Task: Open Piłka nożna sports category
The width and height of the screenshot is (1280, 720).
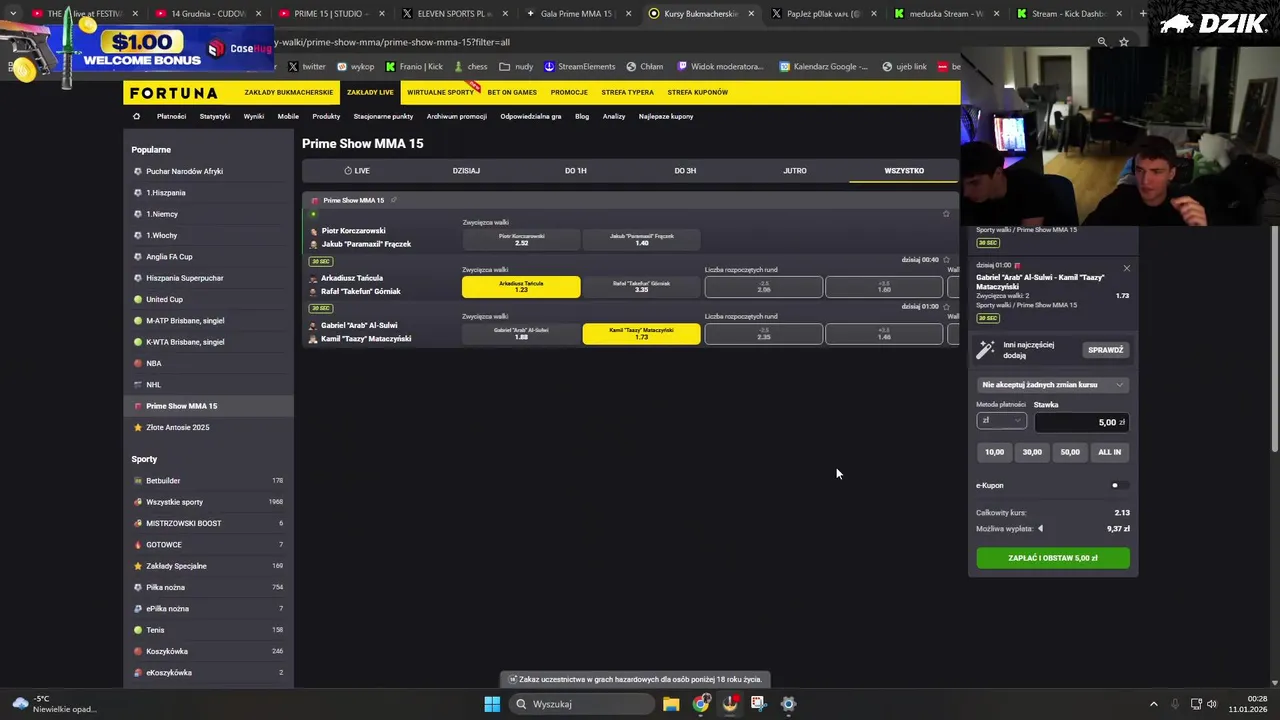Action: (x=208, y=587)
